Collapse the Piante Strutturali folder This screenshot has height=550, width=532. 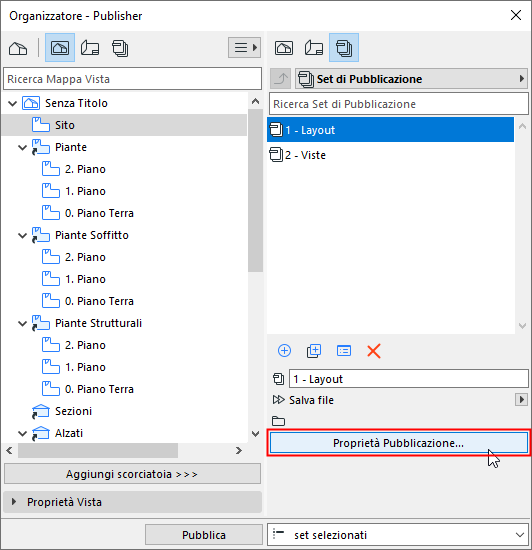tap(22, 323)
